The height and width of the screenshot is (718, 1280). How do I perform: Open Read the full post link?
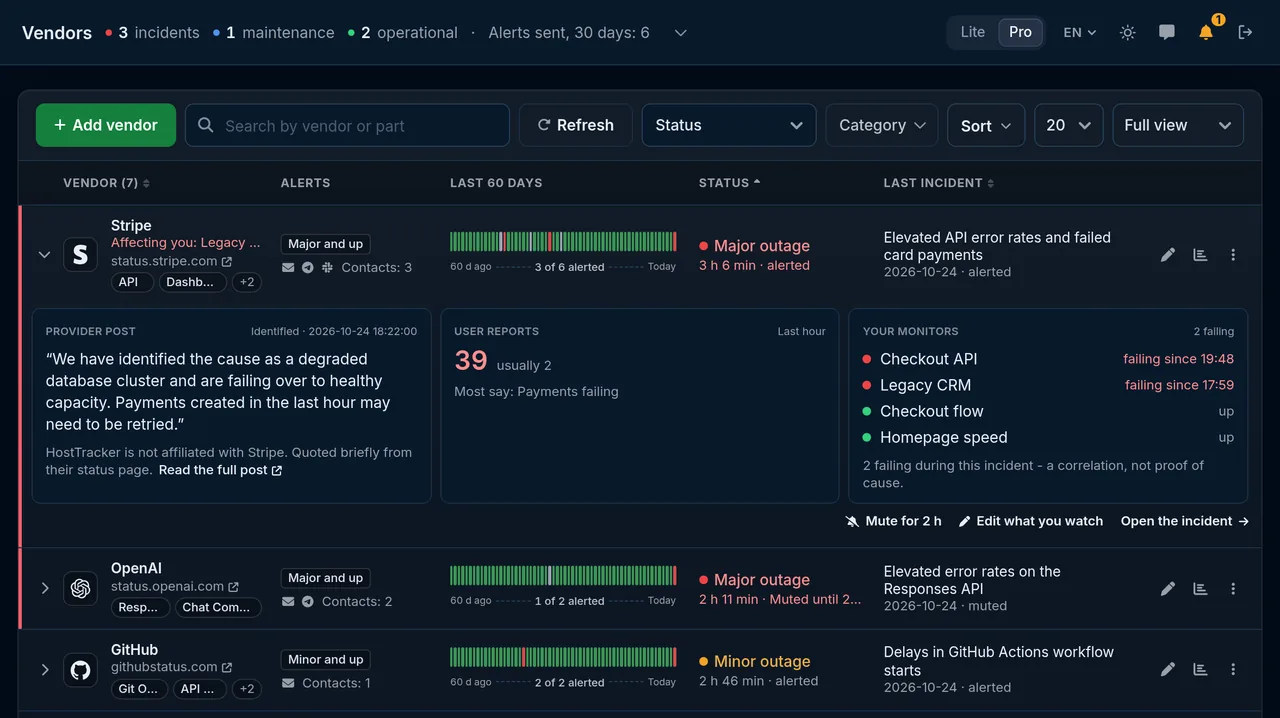tap(220, 470)
